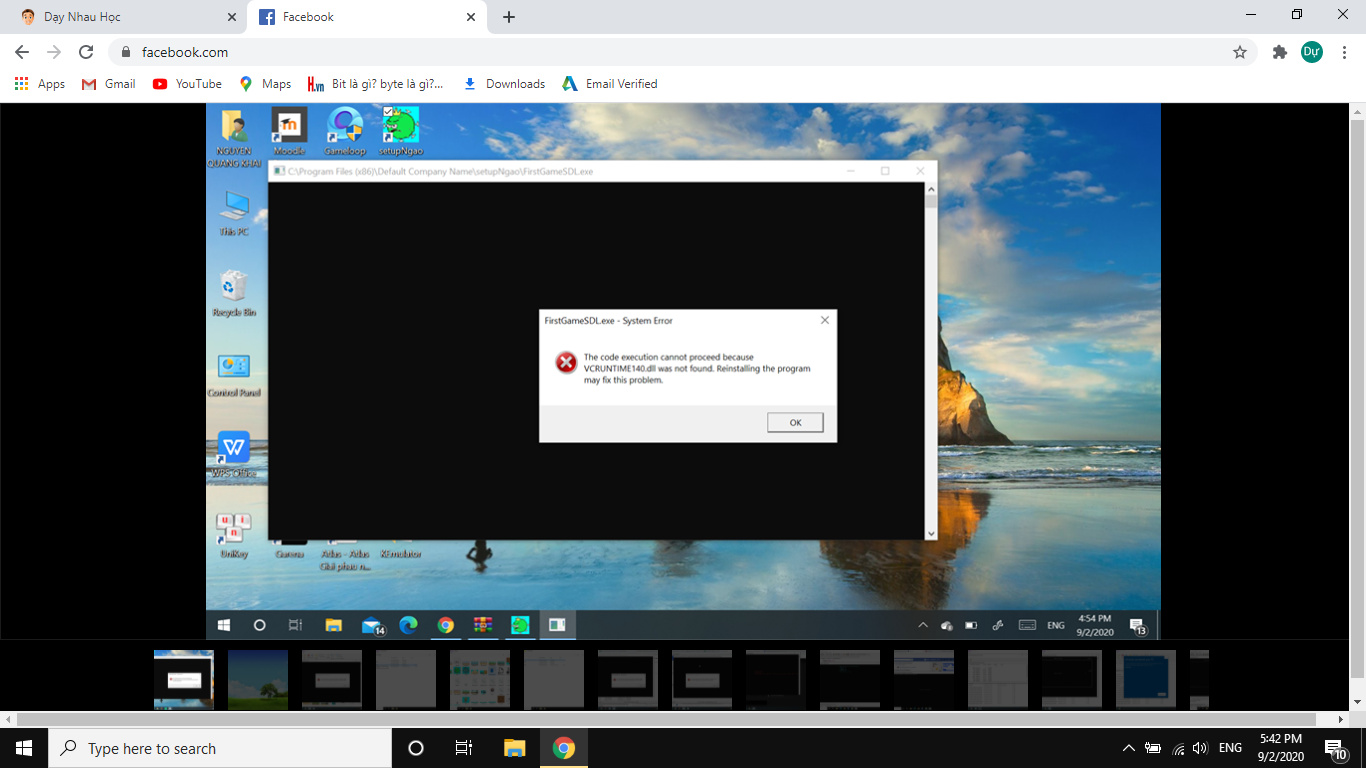This screenshot has width=1366, height=768.
Task: Click the Chrome back arrow button
Action: (22, 52)
